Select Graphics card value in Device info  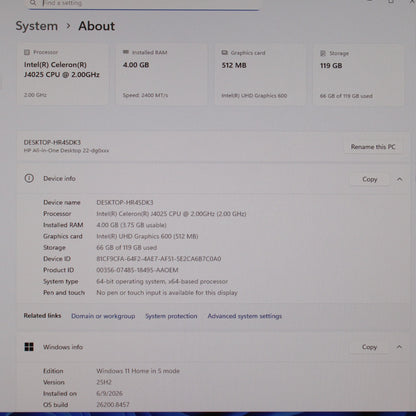[147, 236]
